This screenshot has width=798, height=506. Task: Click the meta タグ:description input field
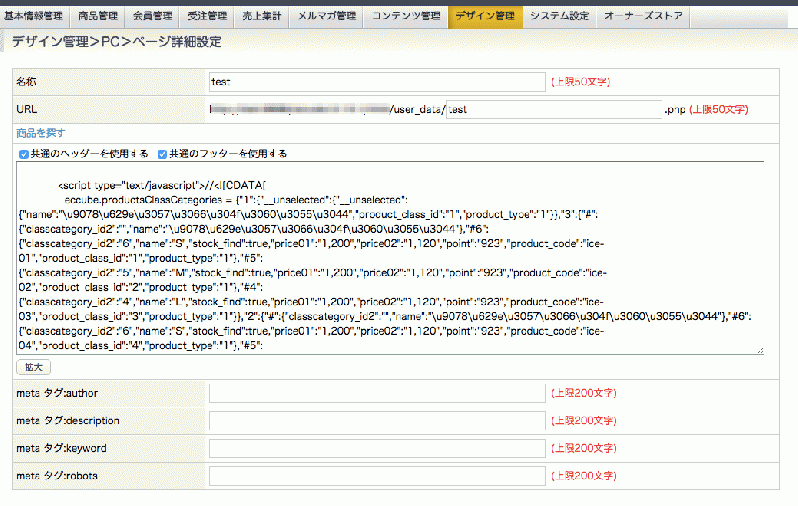pyautogui.click(x=377, y=420)
